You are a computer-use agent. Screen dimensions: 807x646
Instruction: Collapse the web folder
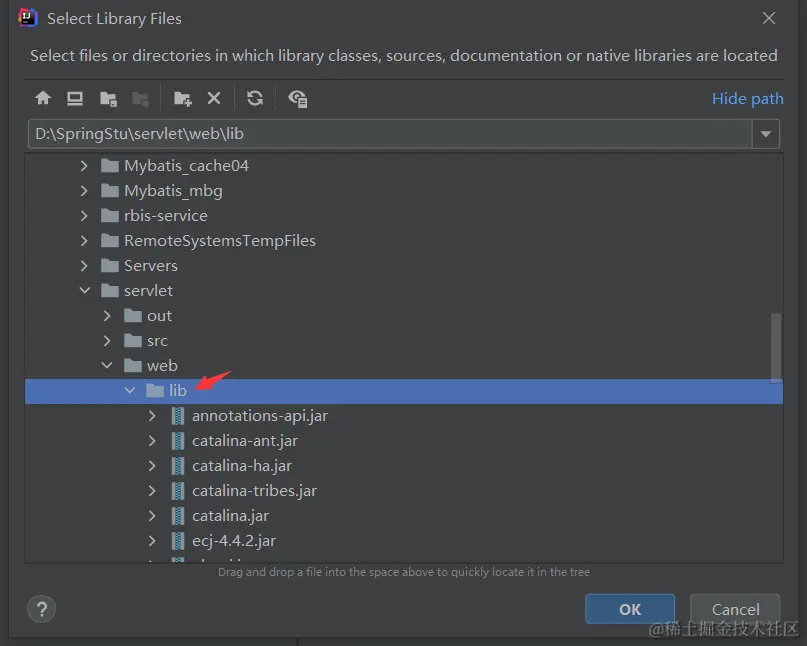coord(107,365)
